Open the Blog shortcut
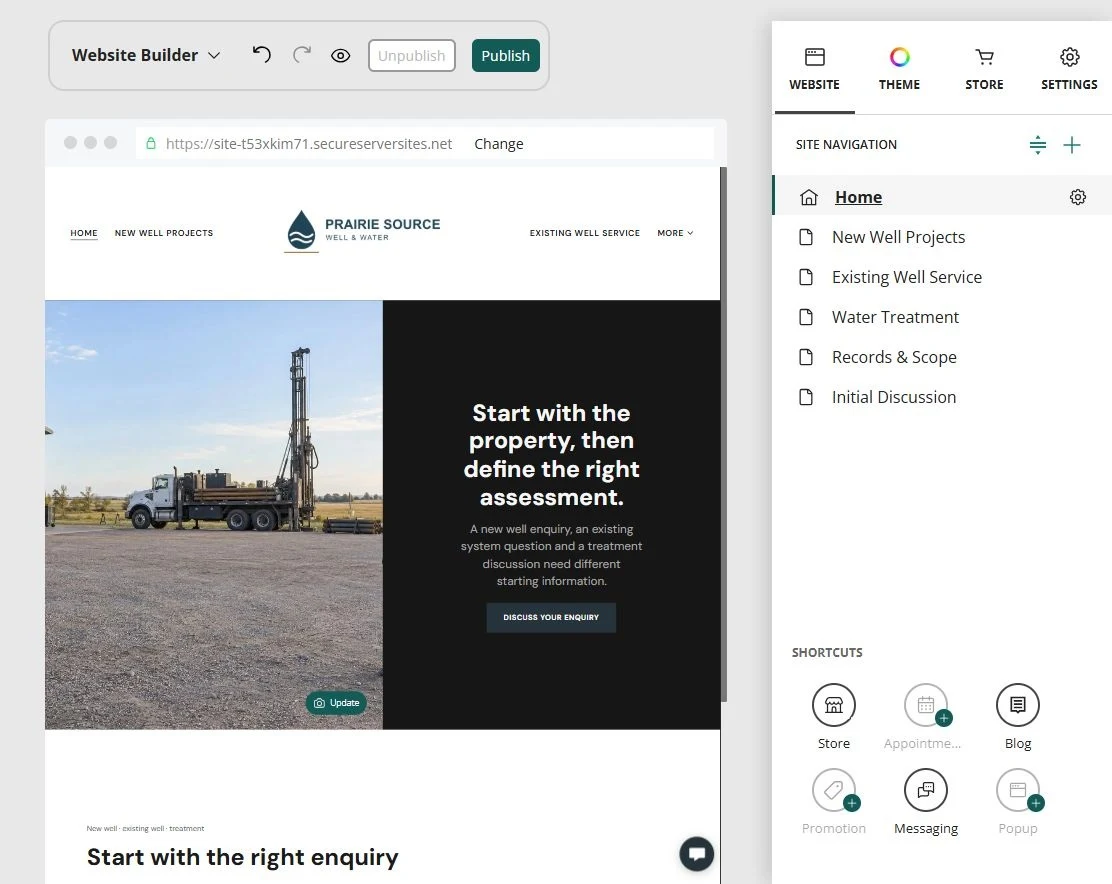 tap(1018, 705)
